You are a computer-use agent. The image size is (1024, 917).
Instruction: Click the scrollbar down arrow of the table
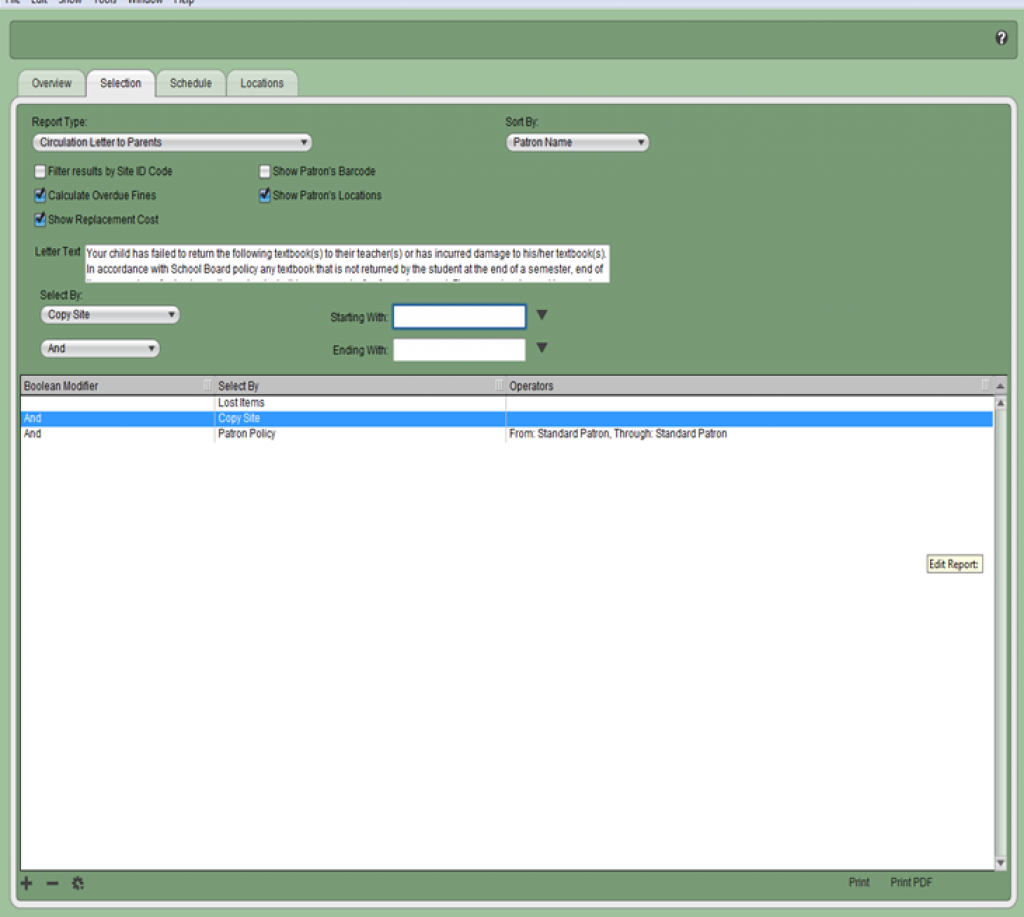tap(1000, 863)
